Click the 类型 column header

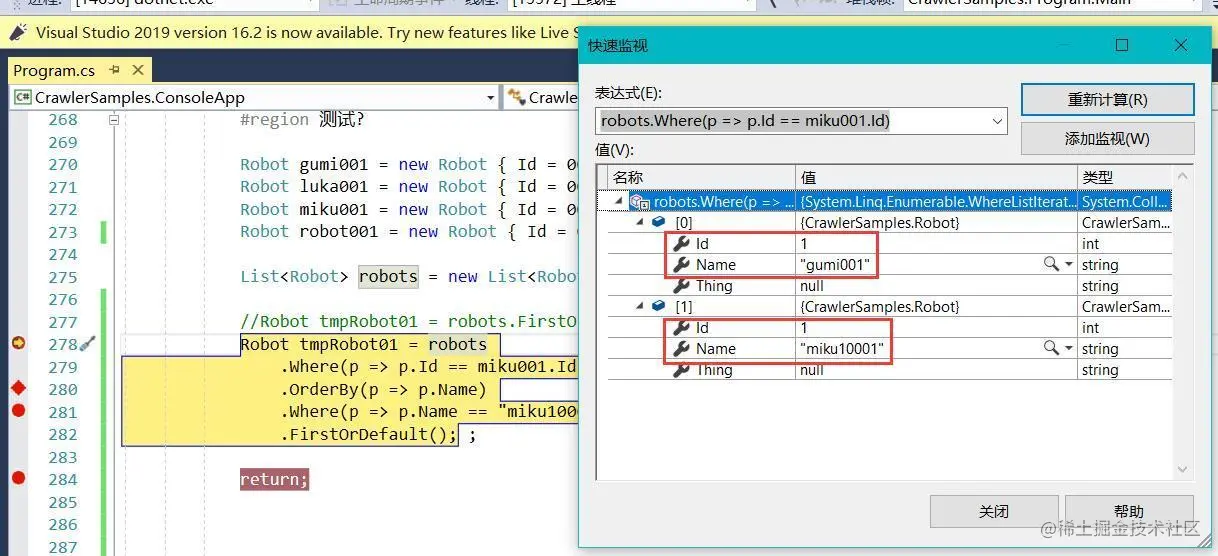coord(1124,177)
